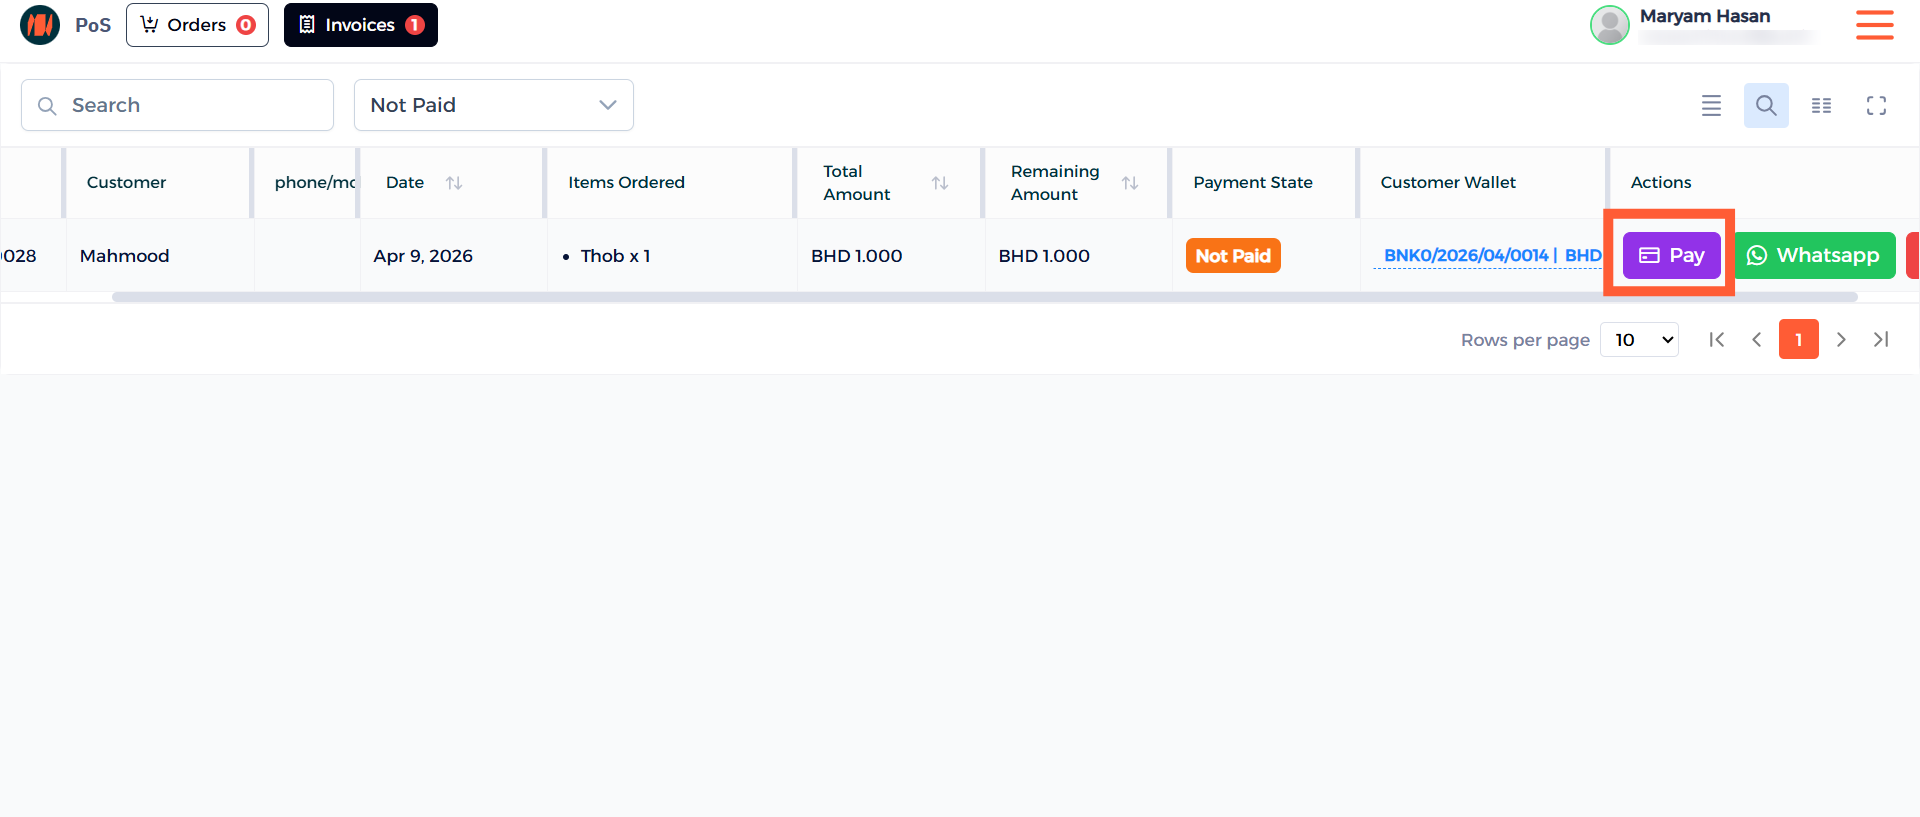1920x817 pixels.
Task: Click in the Search input field
Action: point(177,105)
